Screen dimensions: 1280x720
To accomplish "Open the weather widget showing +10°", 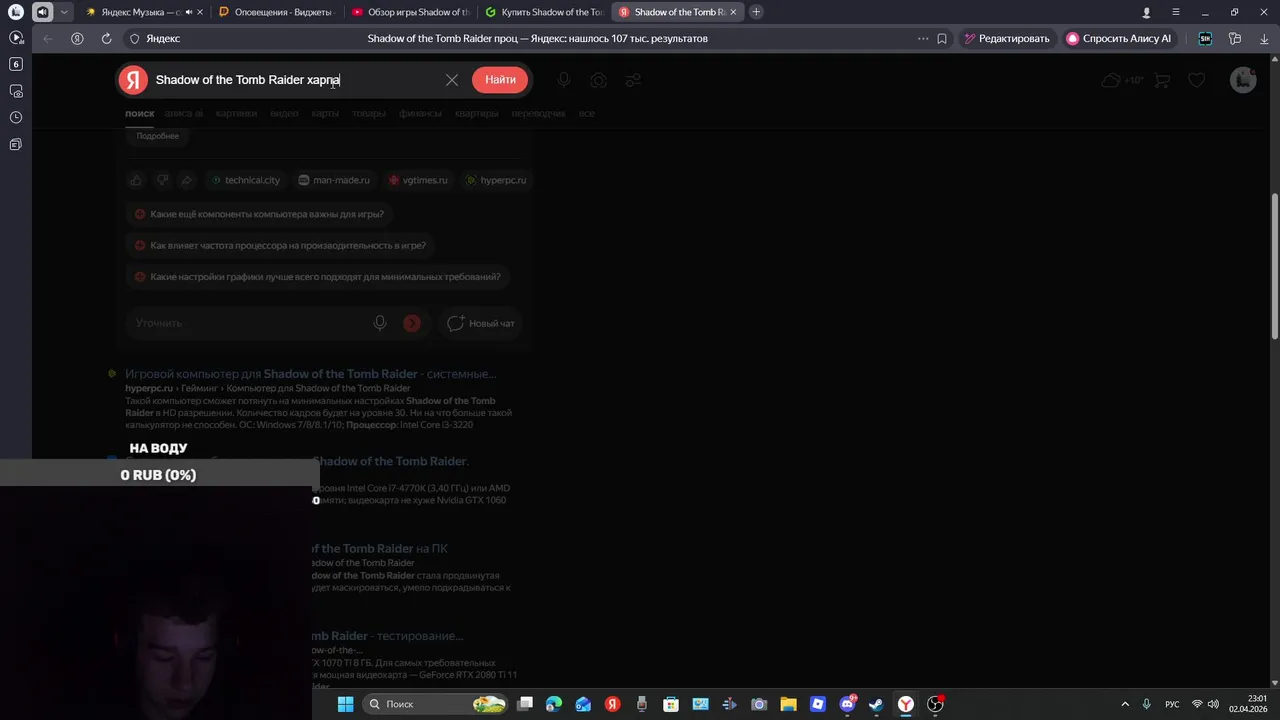I will [x=1122, y=80].
